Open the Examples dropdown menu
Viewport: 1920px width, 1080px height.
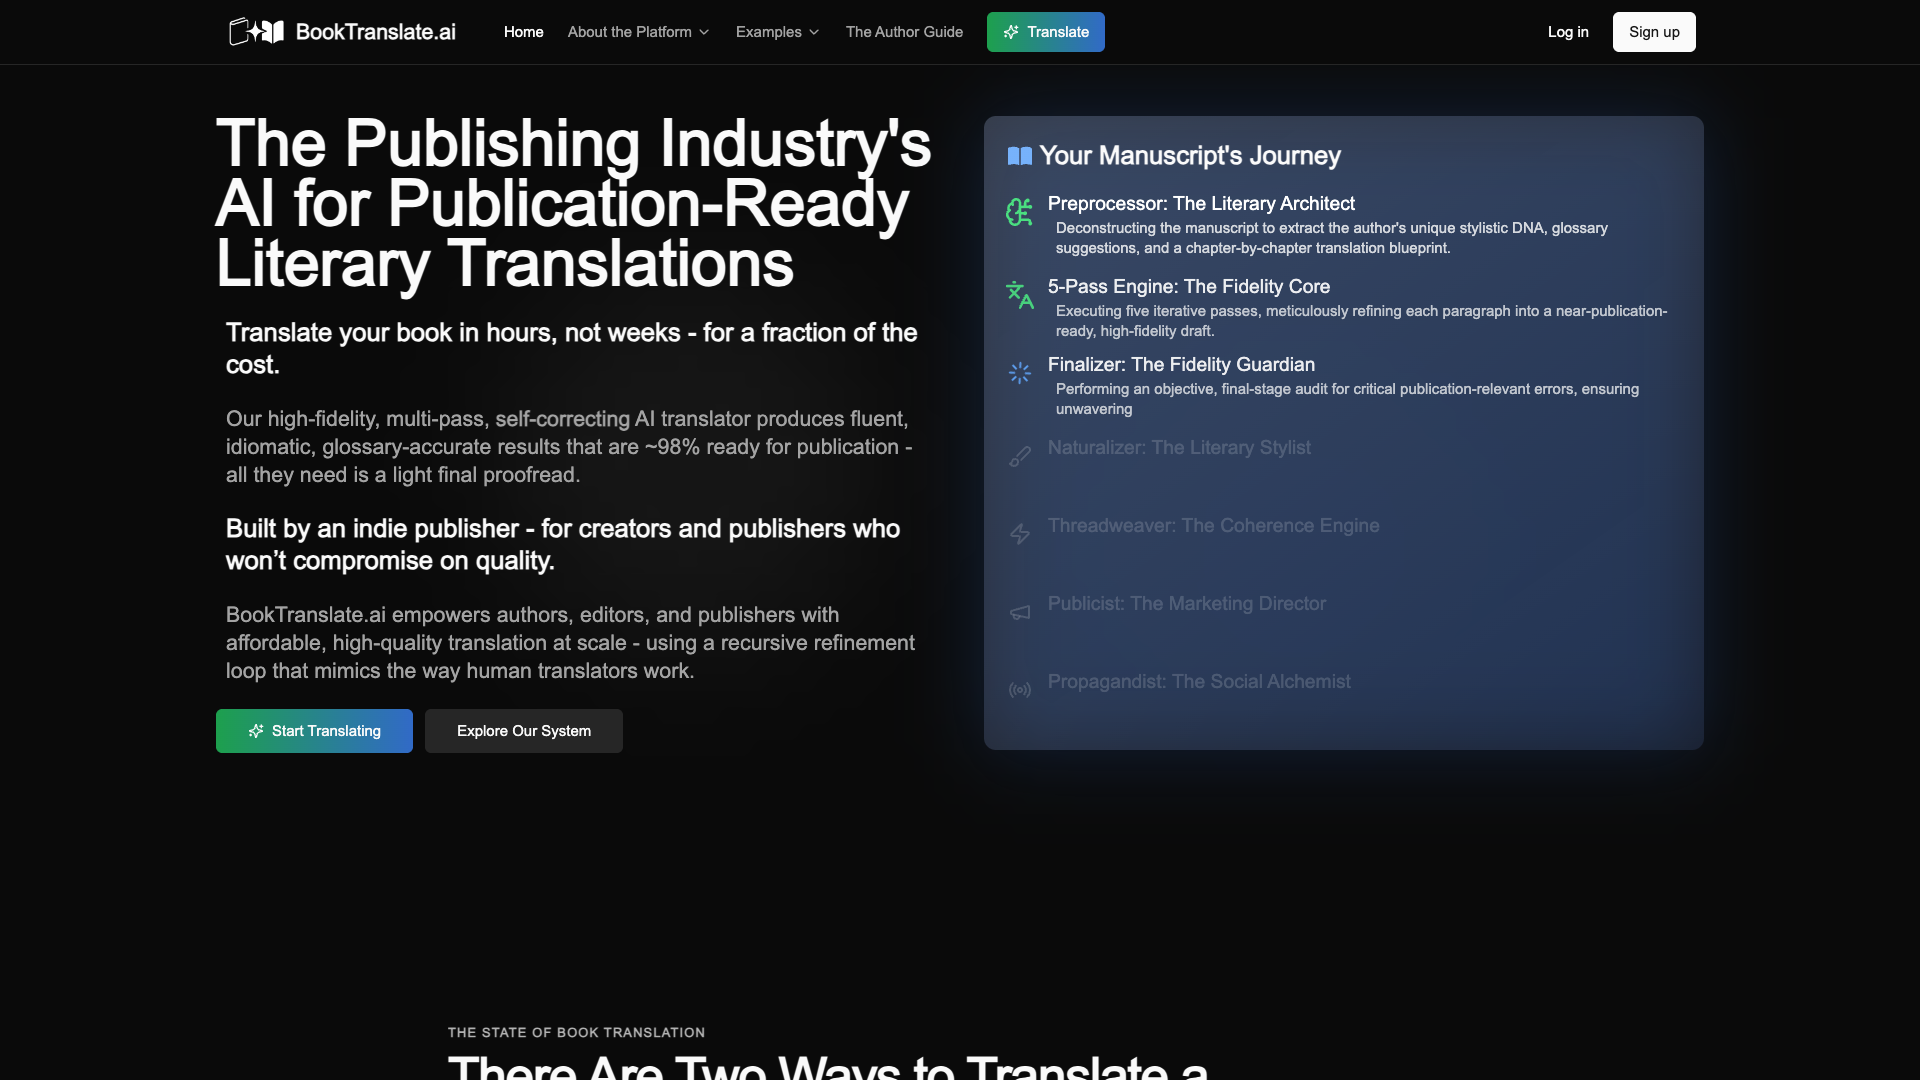(x=778, y=32)
